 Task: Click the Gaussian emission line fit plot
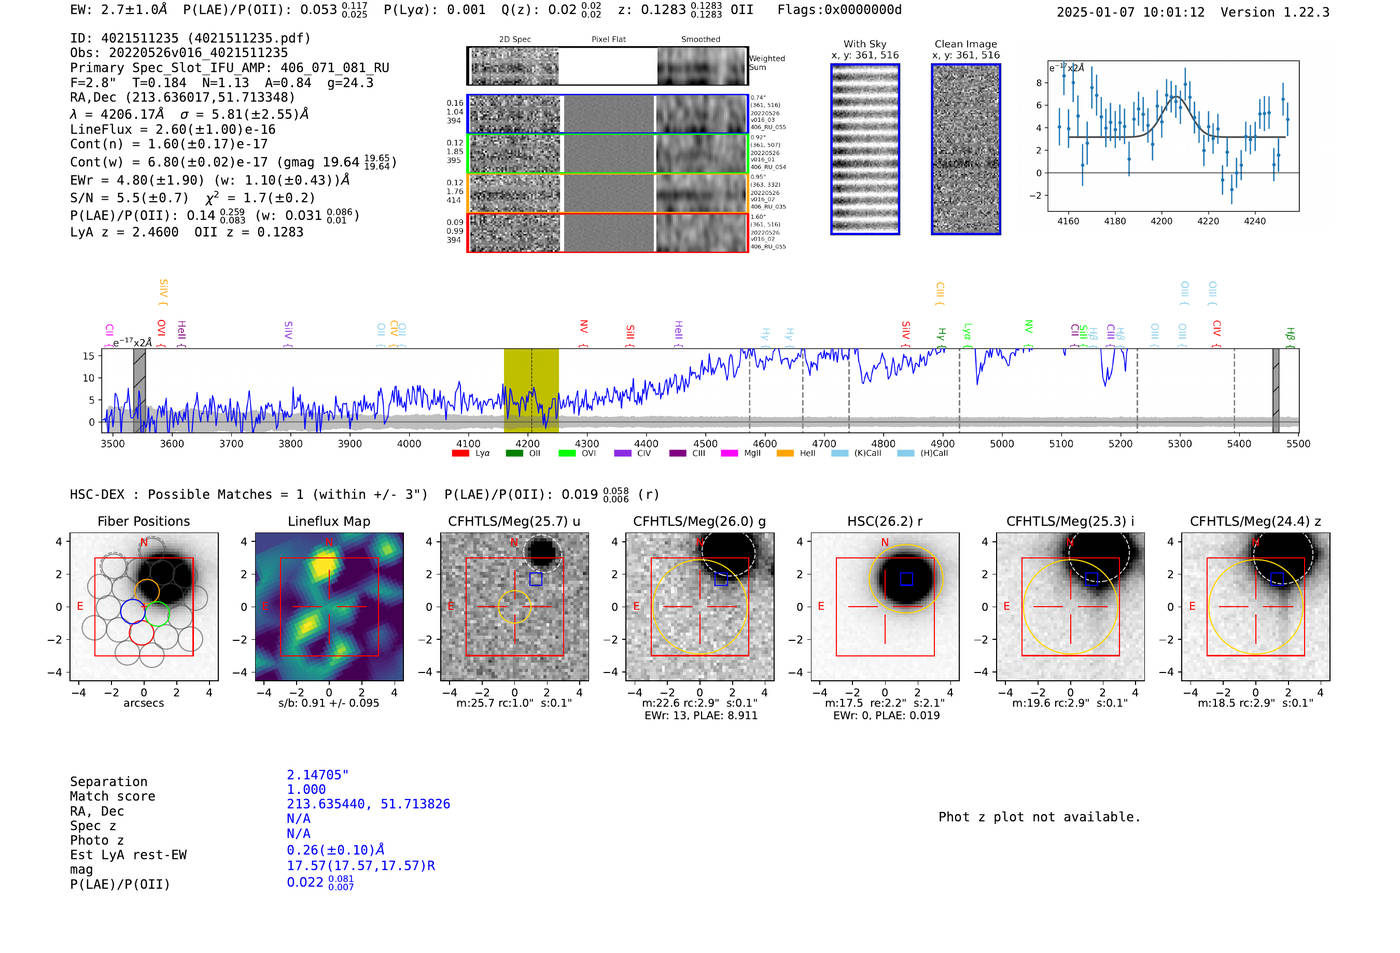(x=1173, y=136)
